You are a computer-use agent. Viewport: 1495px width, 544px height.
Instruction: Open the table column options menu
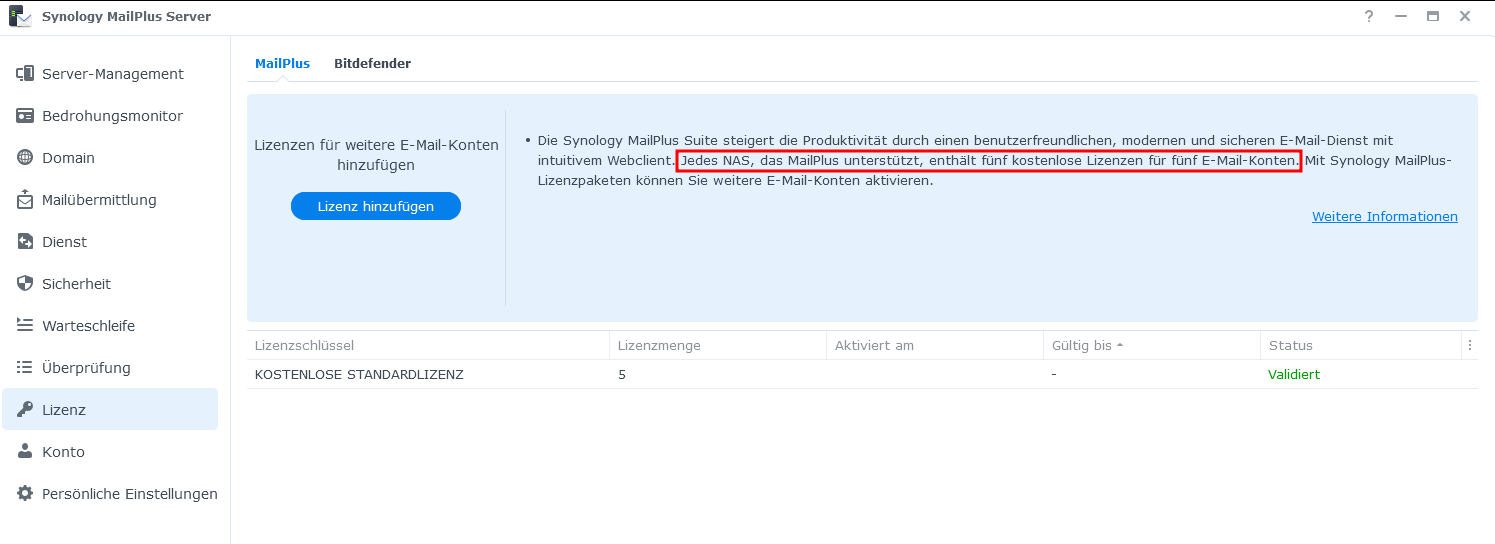point(1469,346)
